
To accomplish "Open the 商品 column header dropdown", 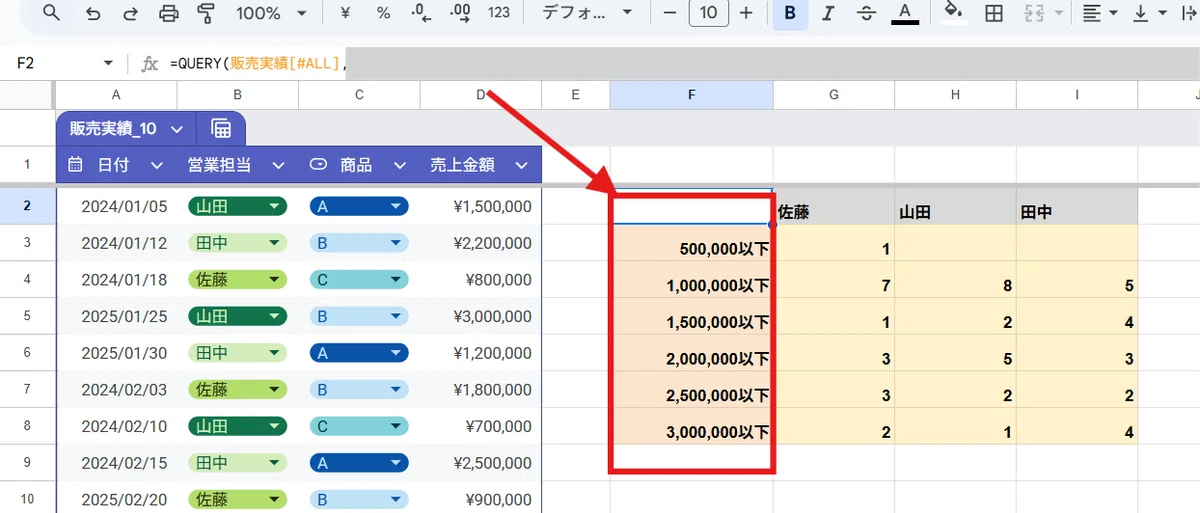I will [399, 165].
